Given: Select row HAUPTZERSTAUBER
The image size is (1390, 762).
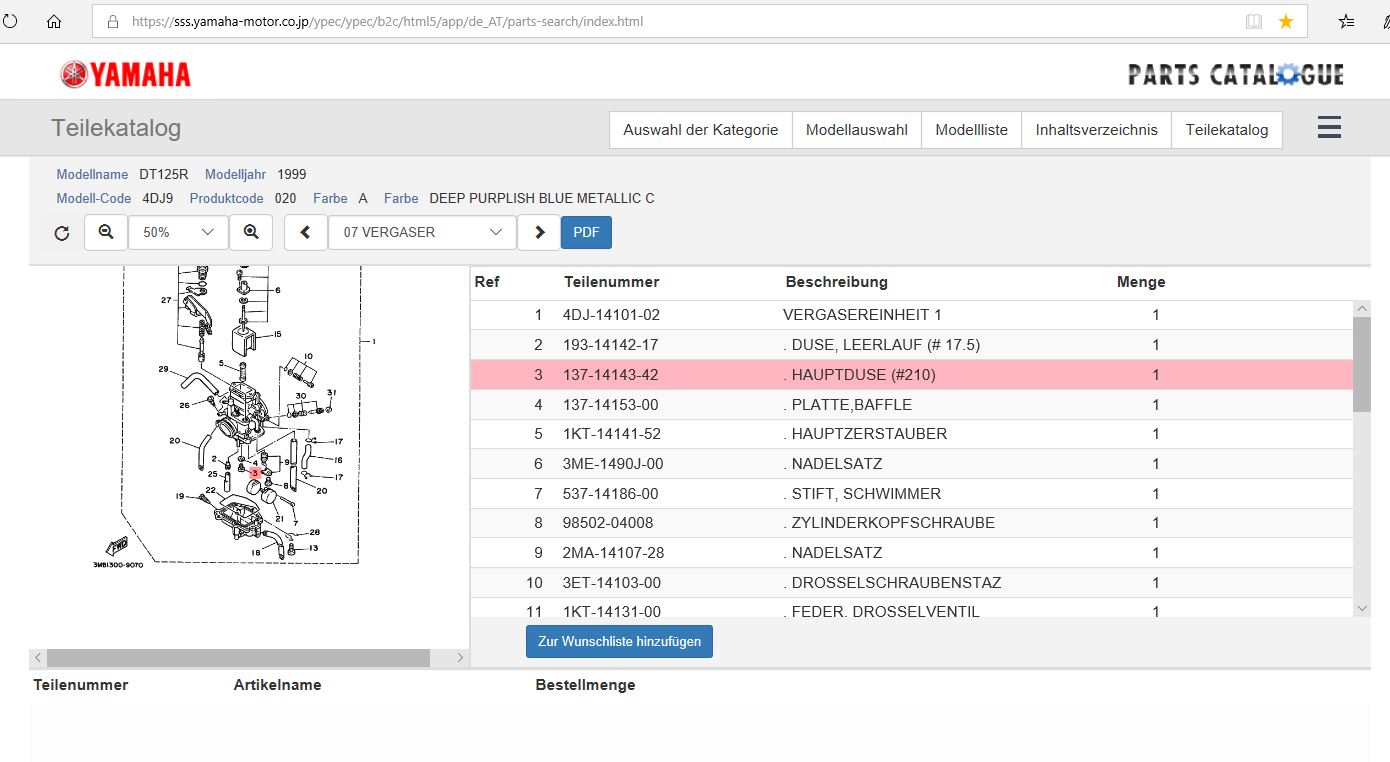Looking at the screenshot, I should click(912, 434).
